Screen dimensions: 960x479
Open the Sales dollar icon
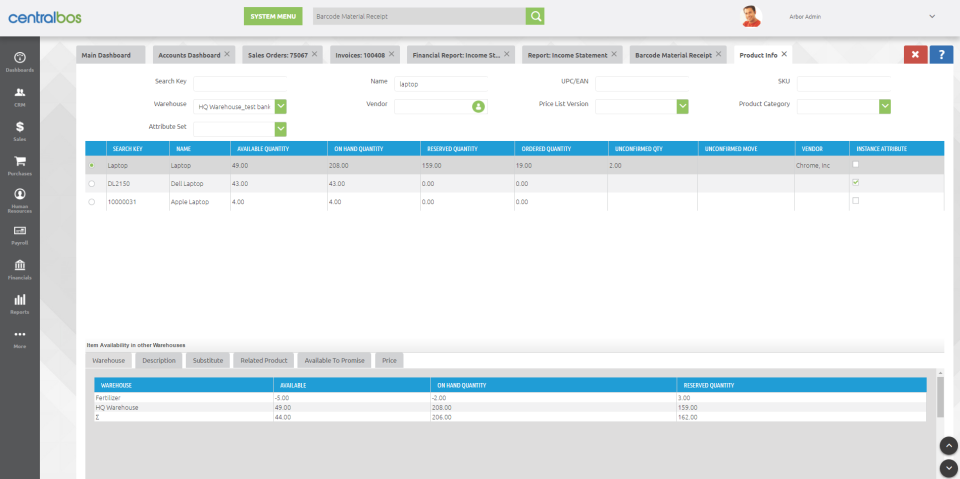[20, 127]
